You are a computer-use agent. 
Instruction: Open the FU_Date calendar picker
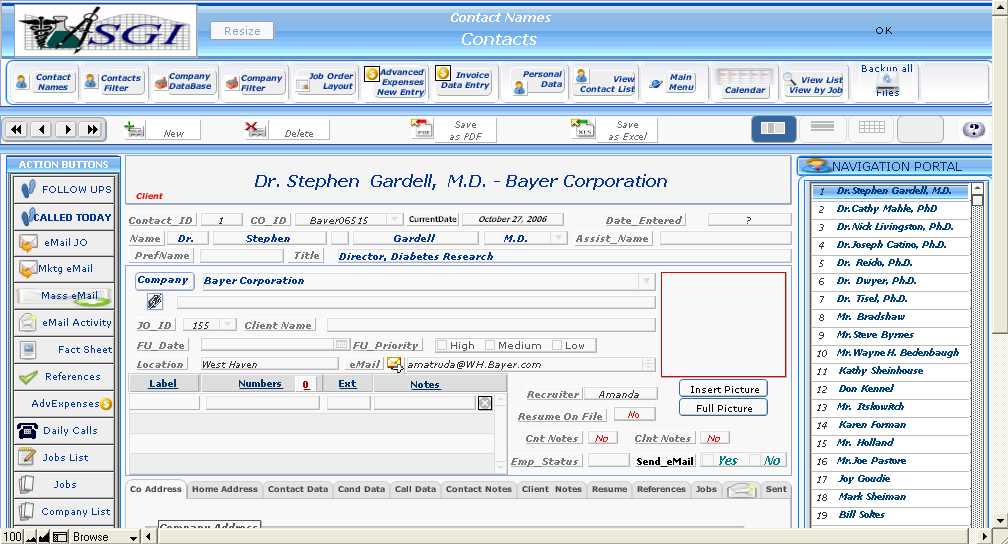coord(342,345)
